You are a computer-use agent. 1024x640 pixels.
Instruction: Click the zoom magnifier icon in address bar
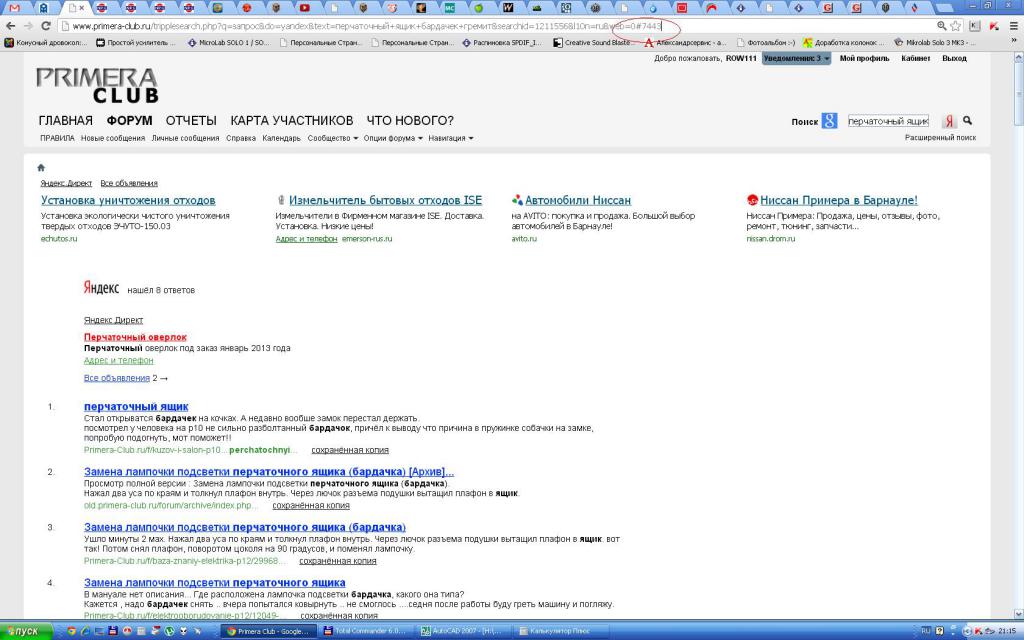(942, 26)
